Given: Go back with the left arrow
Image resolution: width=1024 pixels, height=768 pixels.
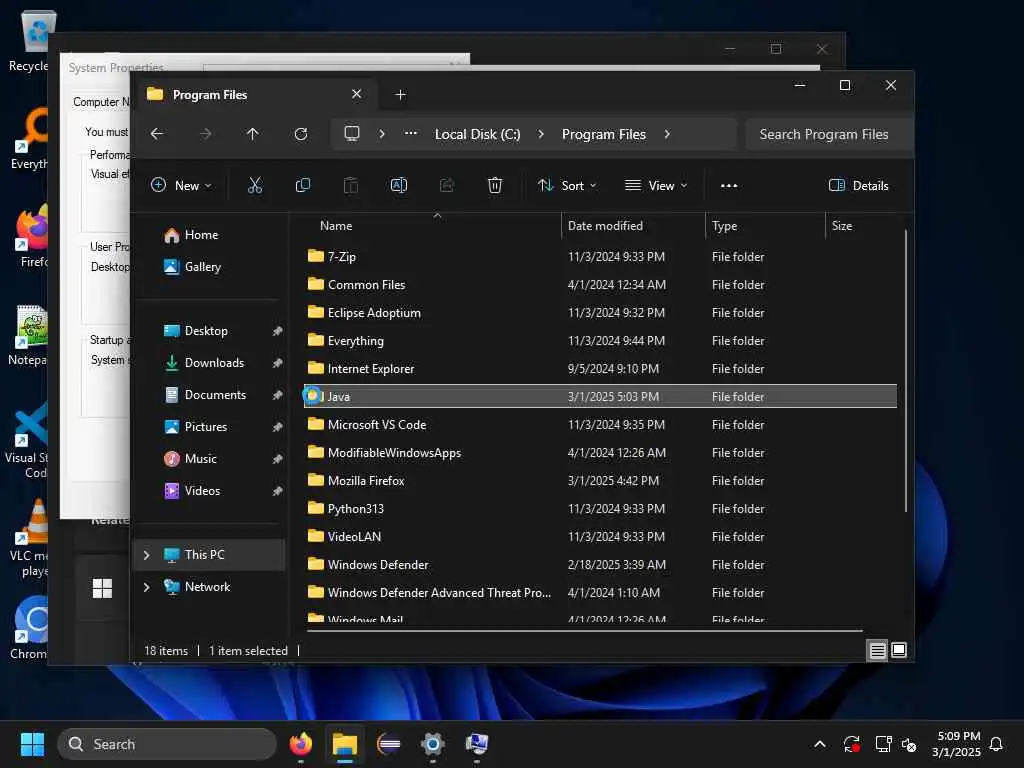Looking at the screenshot, I should 157,134.
